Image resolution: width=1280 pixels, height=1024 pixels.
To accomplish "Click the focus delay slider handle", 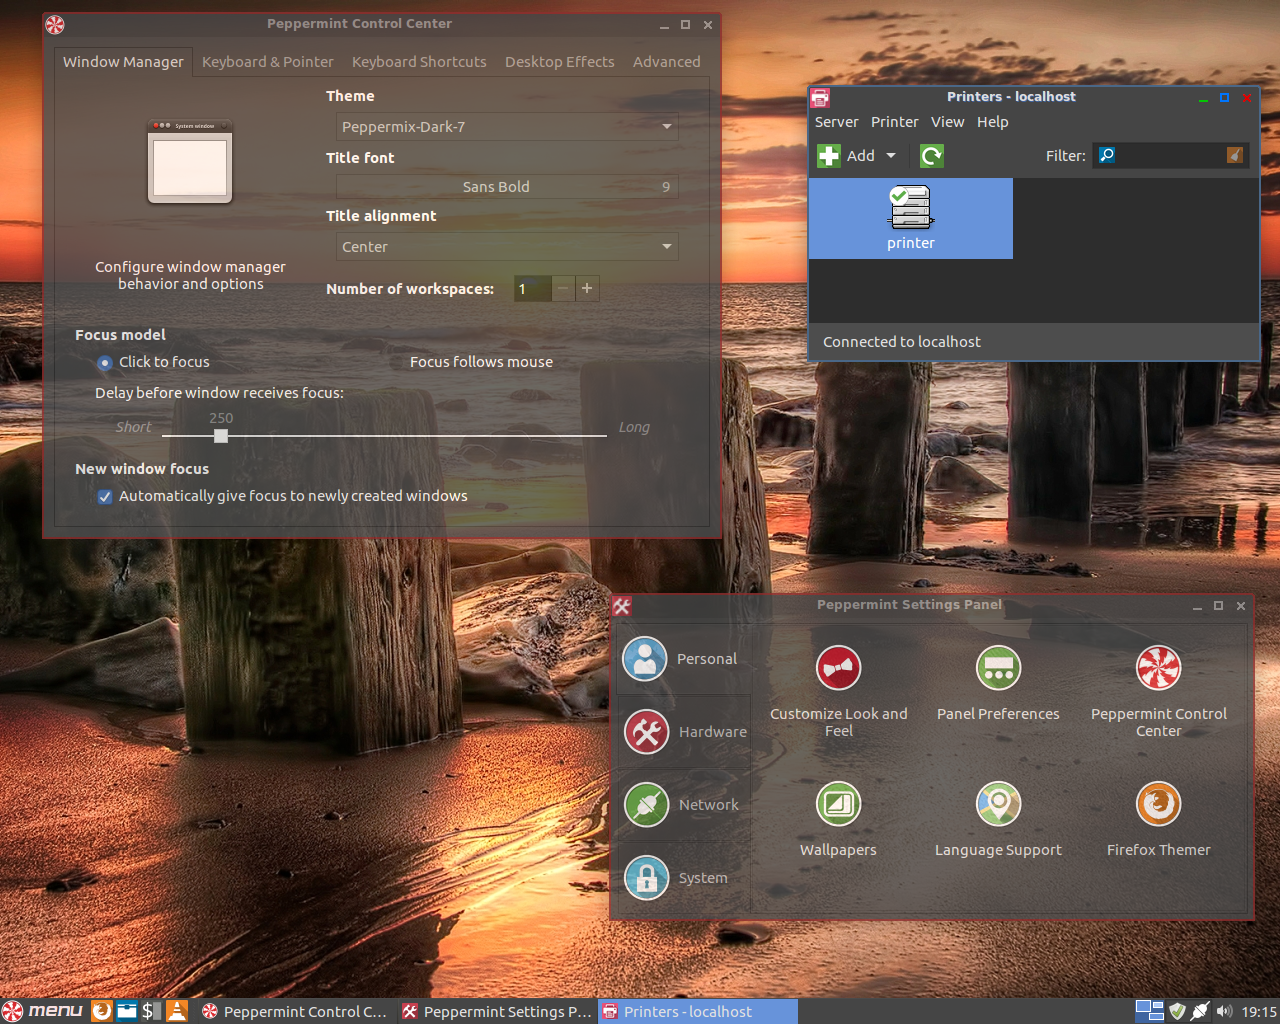I will (x=221, y=436).
